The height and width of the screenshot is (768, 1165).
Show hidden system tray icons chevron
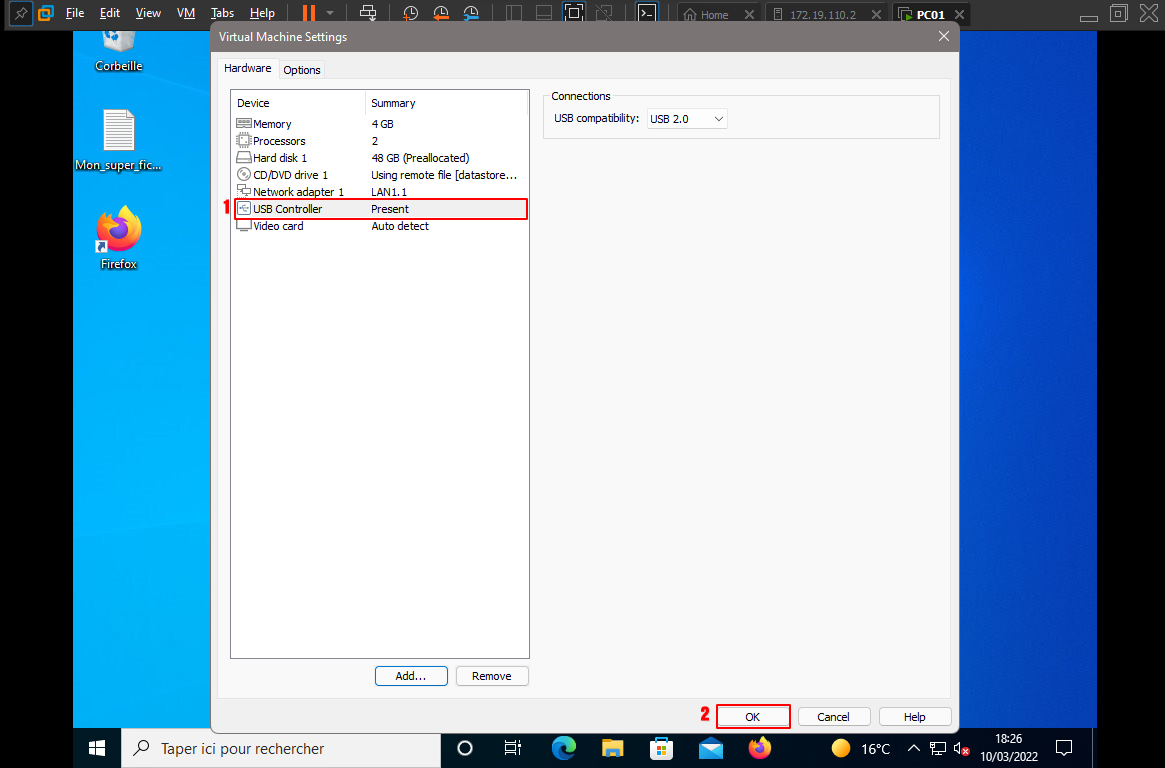[x=913, y=748]
